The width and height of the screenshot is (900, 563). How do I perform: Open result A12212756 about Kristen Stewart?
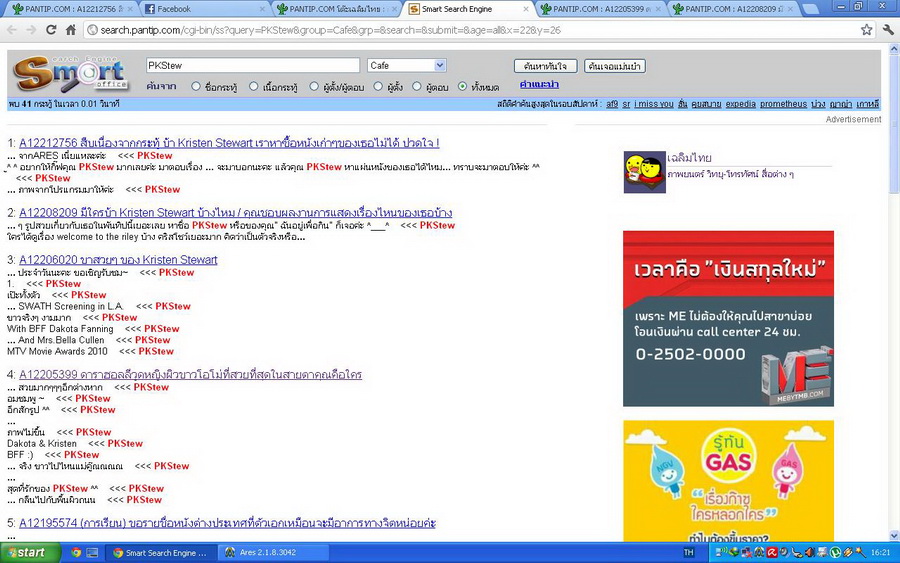tap(229, 143)
